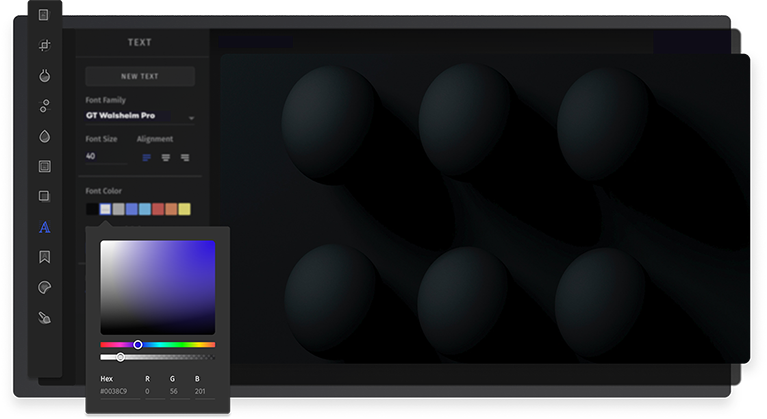Click the Alignment label

tap(155, 139)
